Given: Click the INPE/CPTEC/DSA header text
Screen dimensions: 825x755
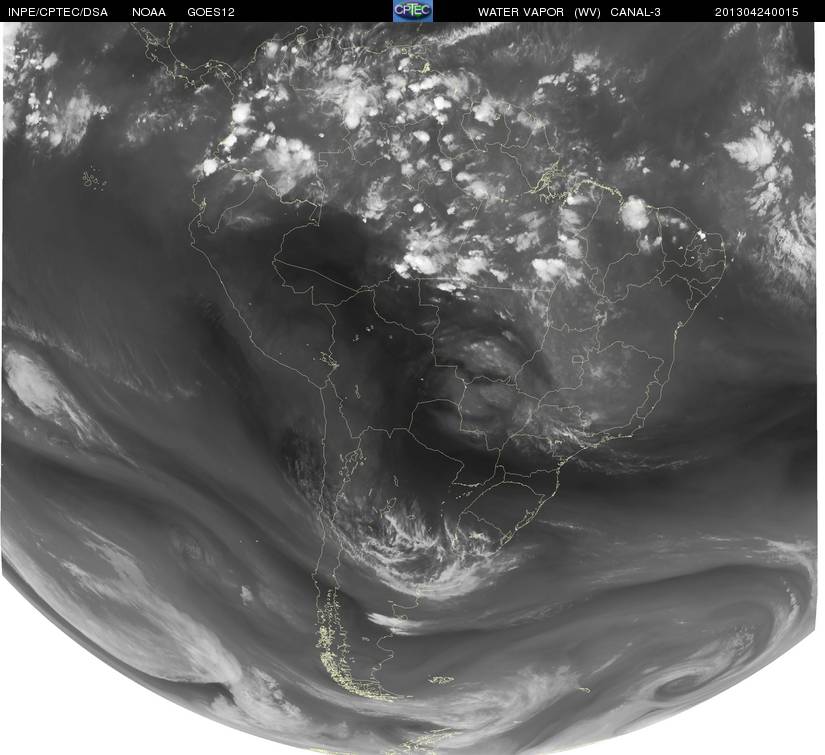Looking at the screenshot, I should [x=58, y=12].
